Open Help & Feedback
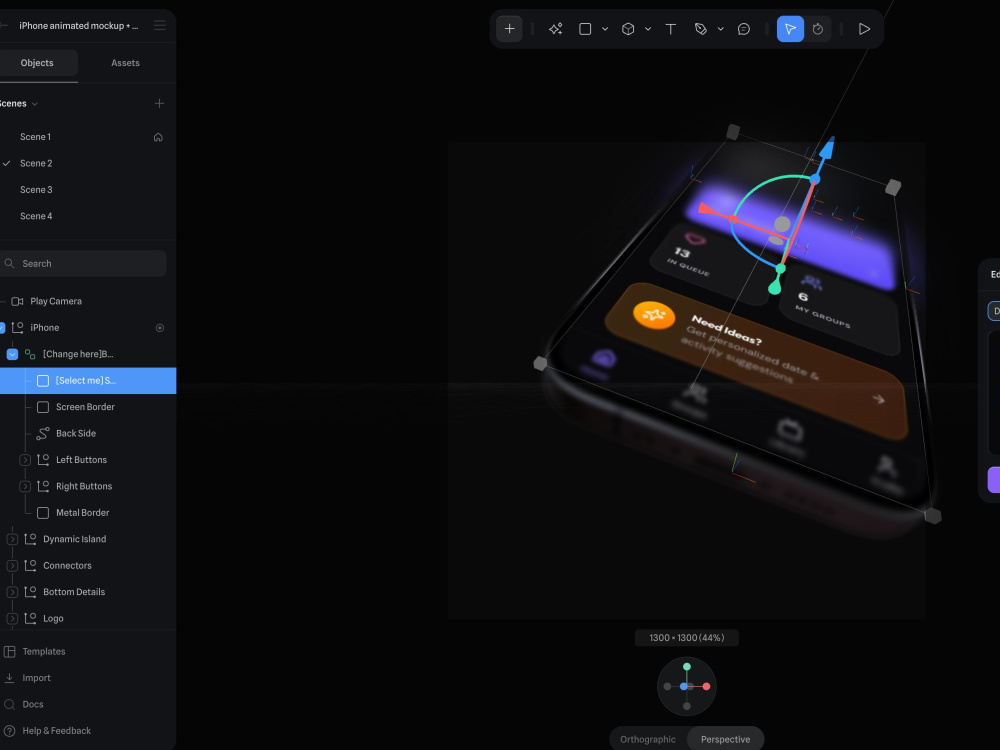The width and height of the screenshot is (1000, 750). (x=57, y=731)
